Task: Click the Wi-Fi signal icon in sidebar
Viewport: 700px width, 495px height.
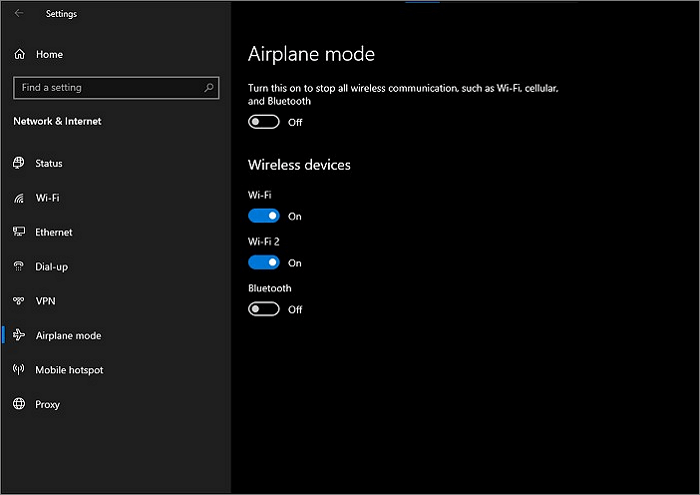Action: tap(18, 198)
